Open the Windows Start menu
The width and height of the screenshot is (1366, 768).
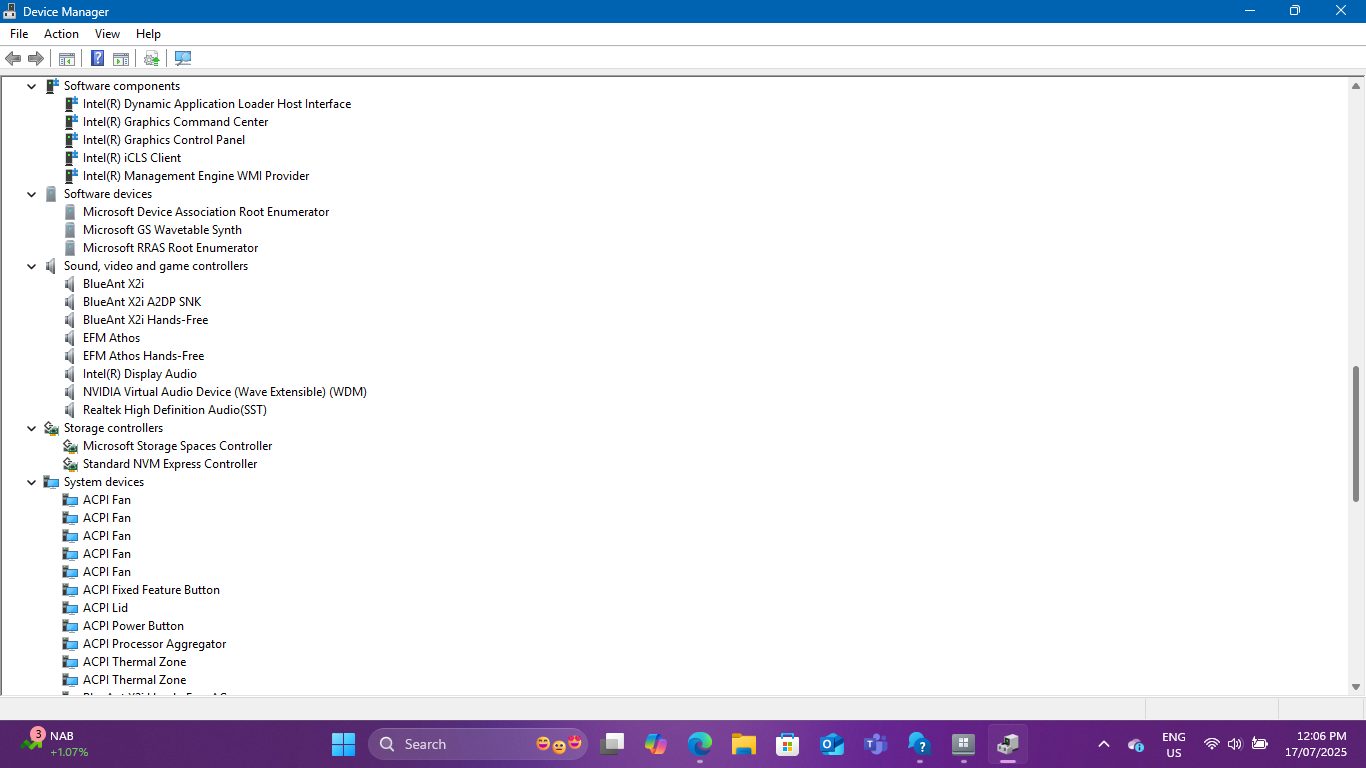pyautogui.click(x=343, y=744)
